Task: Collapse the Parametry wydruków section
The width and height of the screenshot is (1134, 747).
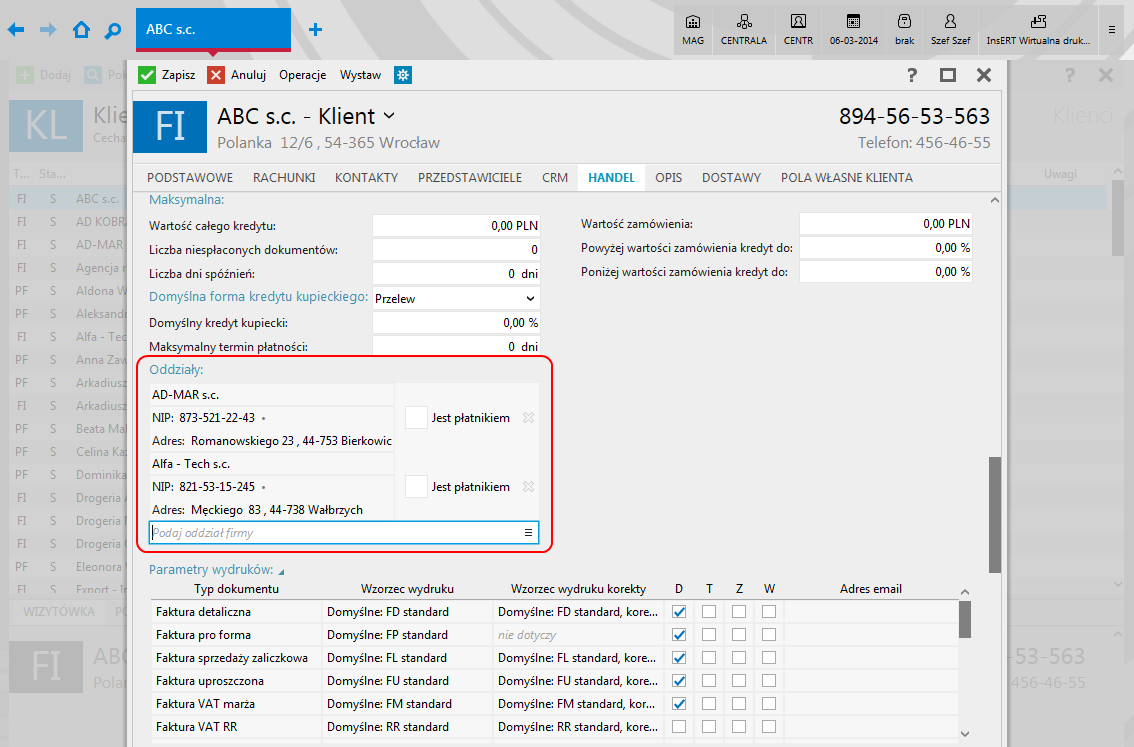Action: (x=281, y=571)
